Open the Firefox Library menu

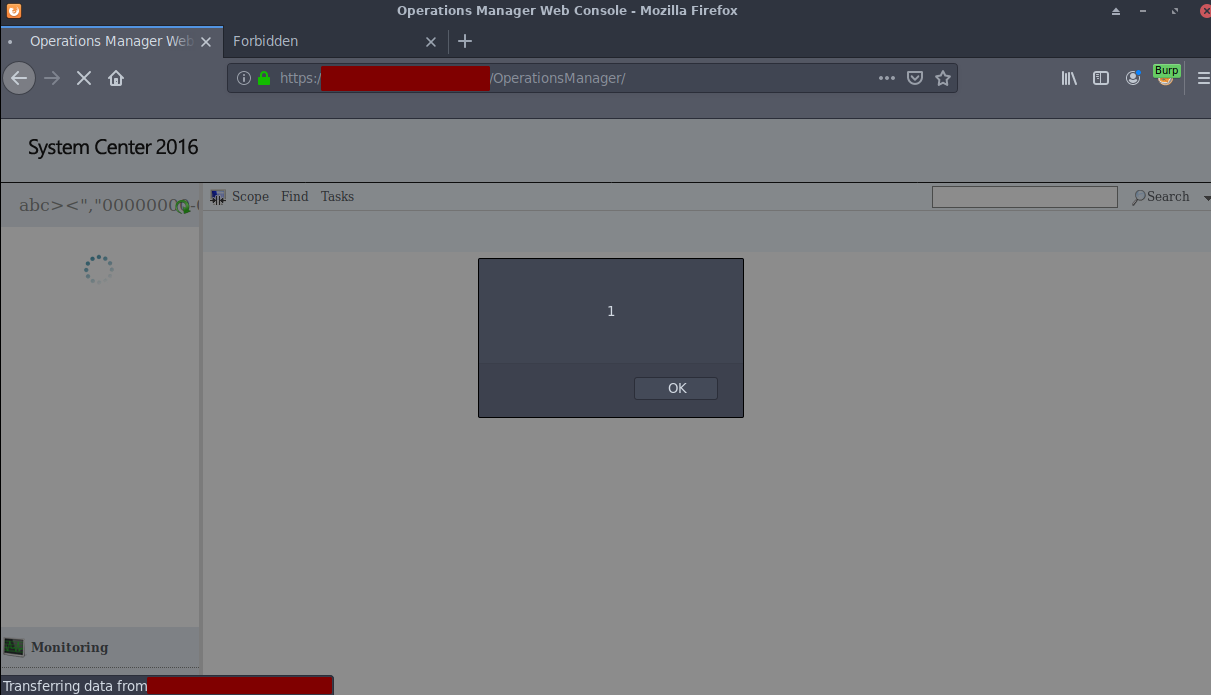1069,78
